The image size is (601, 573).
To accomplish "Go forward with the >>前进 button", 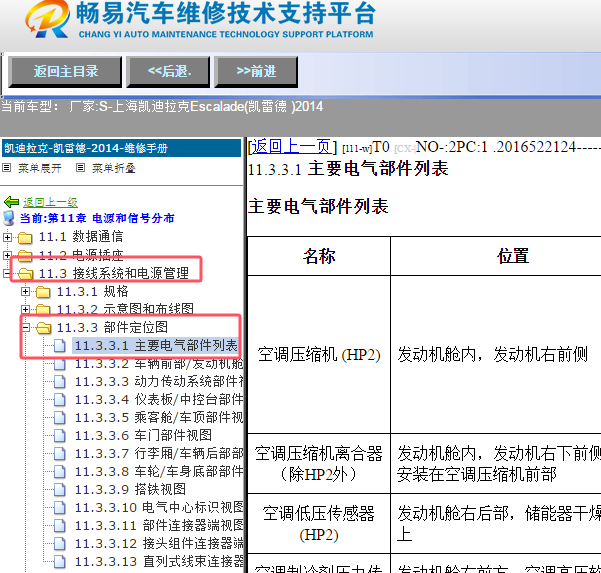I will coord(256,72).
